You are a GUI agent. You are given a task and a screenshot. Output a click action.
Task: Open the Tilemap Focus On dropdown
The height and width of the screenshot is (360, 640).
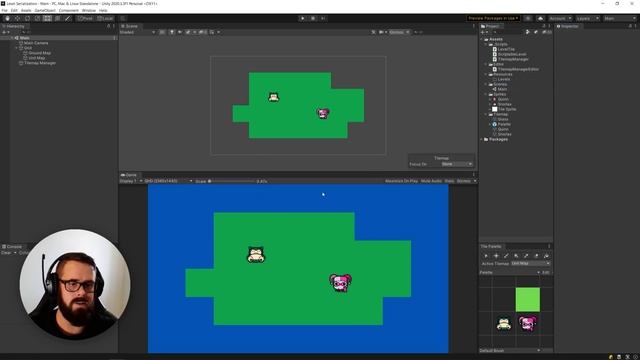tap(457, 164)
